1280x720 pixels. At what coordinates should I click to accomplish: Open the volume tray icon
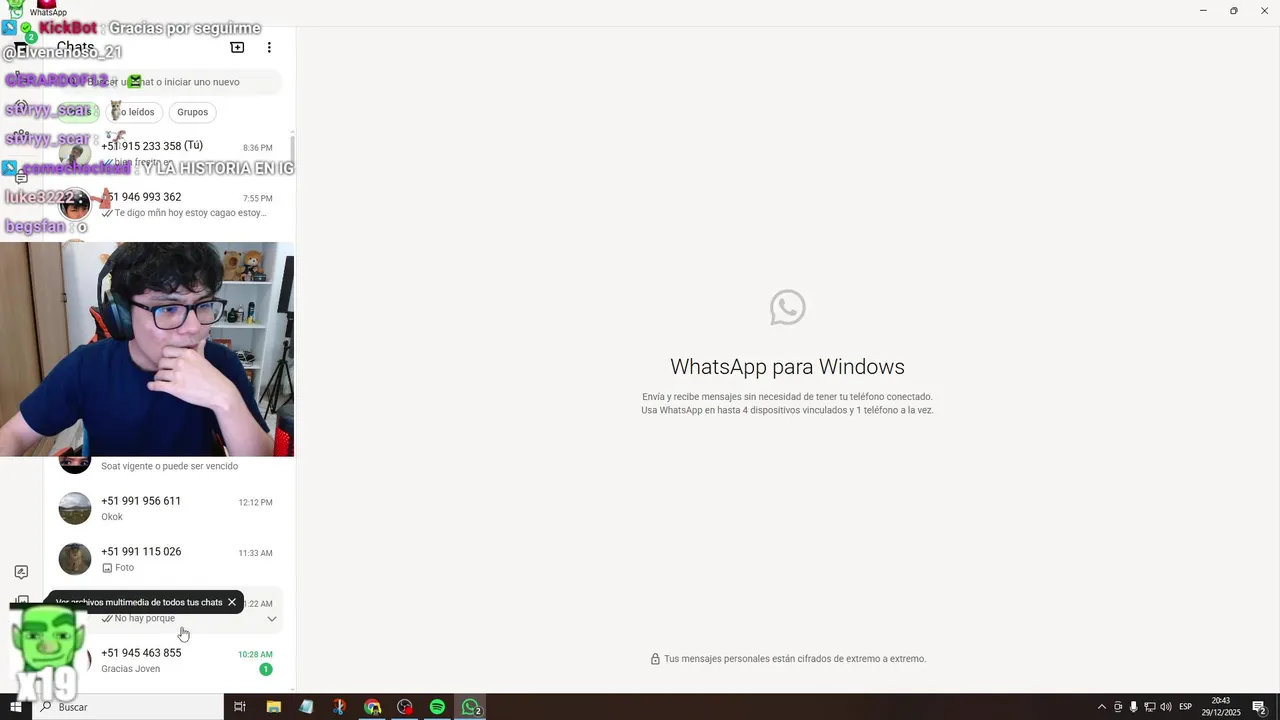[1166, 707]
